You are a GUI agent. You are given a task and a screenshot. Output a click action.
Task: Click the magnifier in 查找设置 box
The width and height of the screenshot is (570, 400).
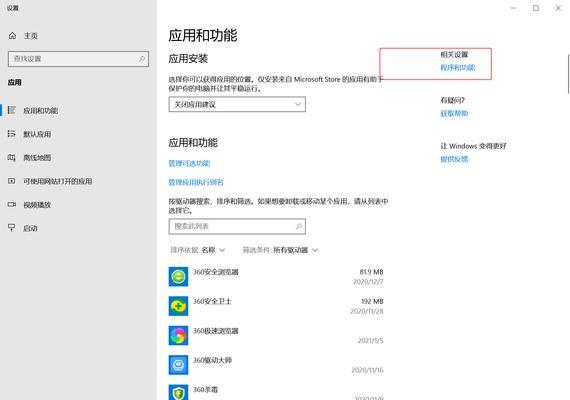coord(142,59)
